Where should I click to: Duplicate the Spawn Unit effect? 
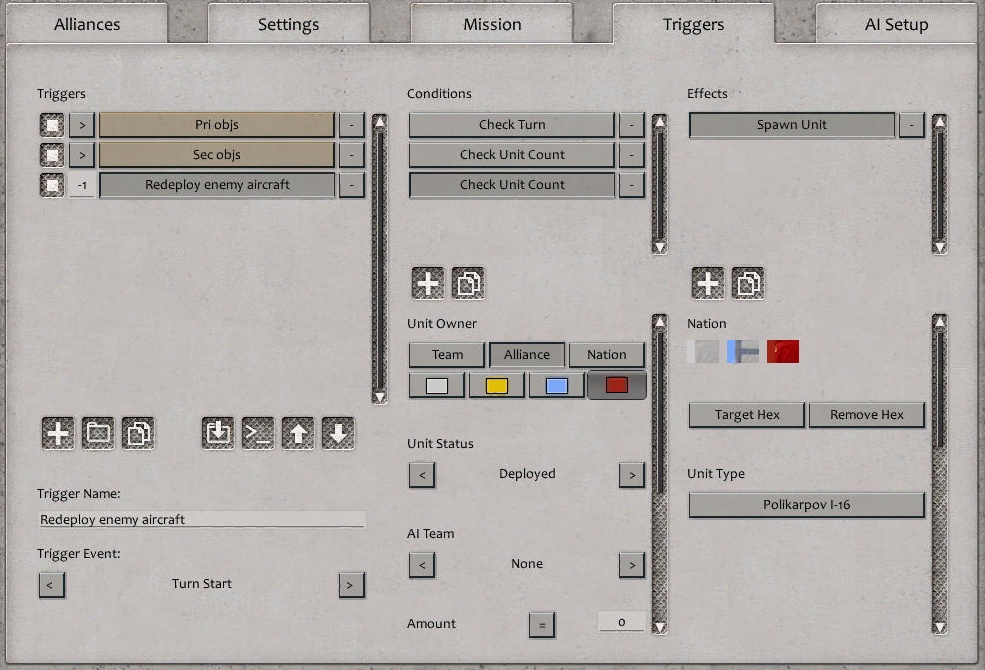[747, 283]
